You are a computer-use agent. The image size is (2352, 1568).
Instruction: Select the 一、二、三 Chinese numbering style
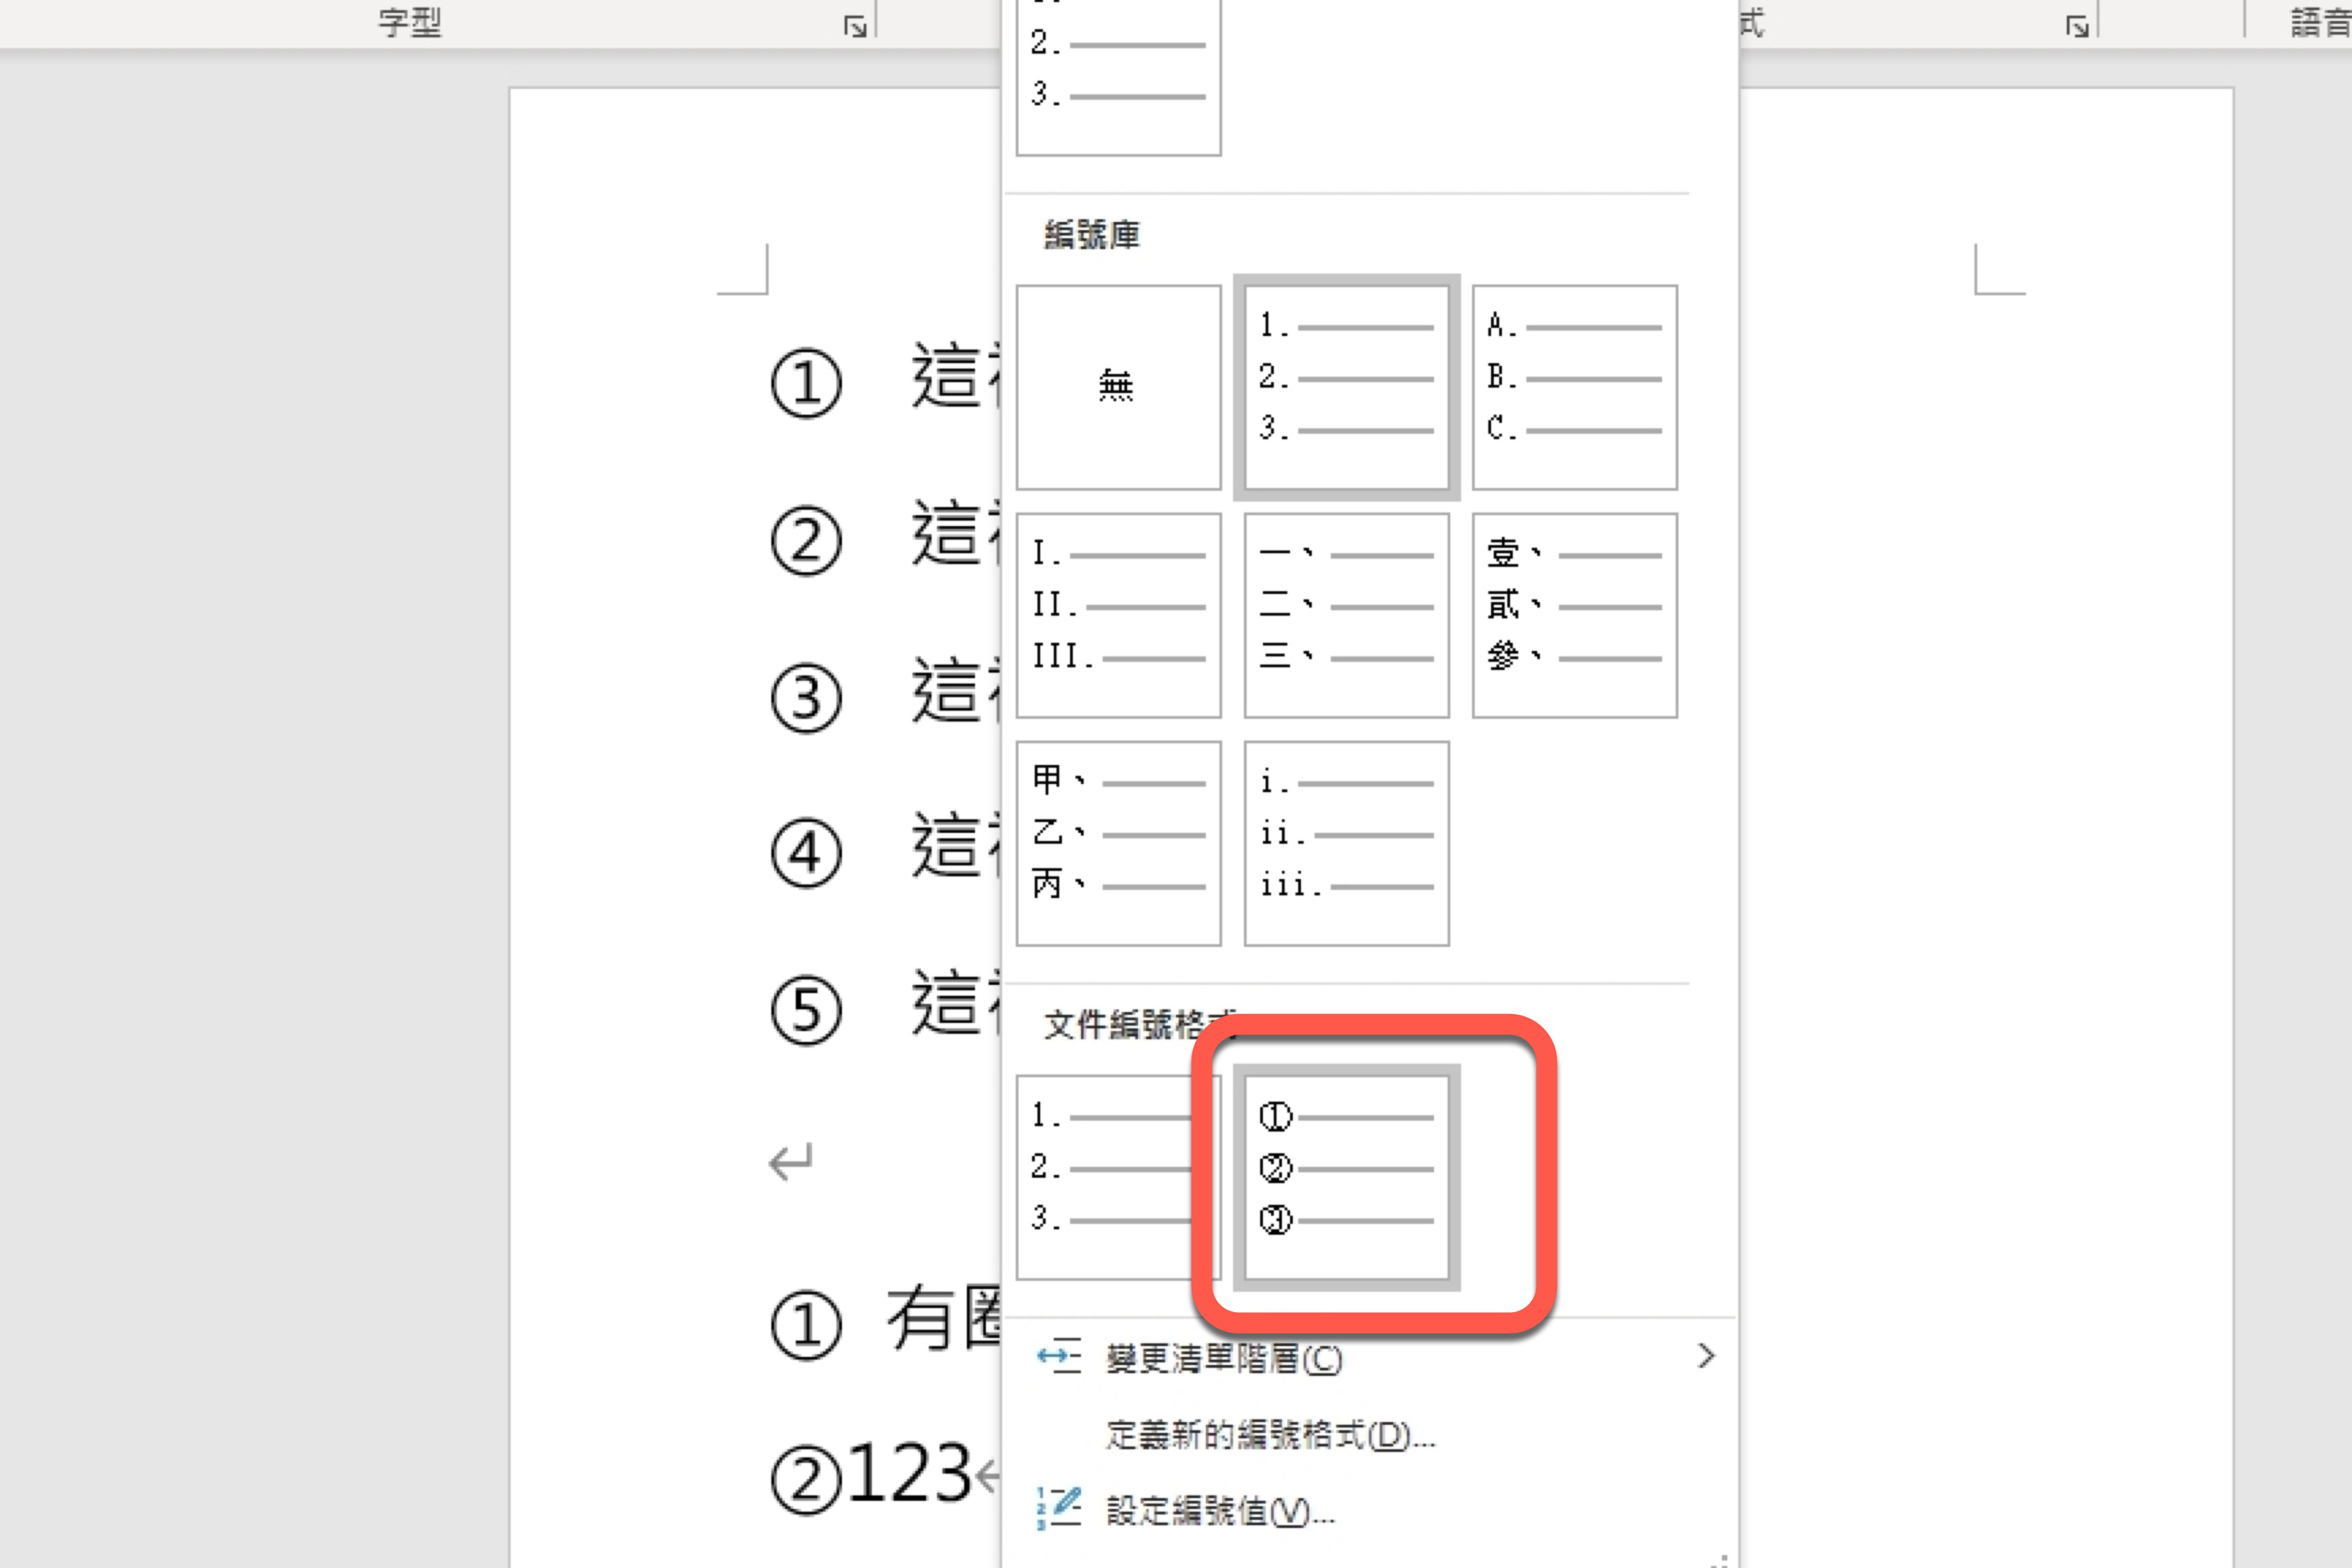tap(1345, 613)
